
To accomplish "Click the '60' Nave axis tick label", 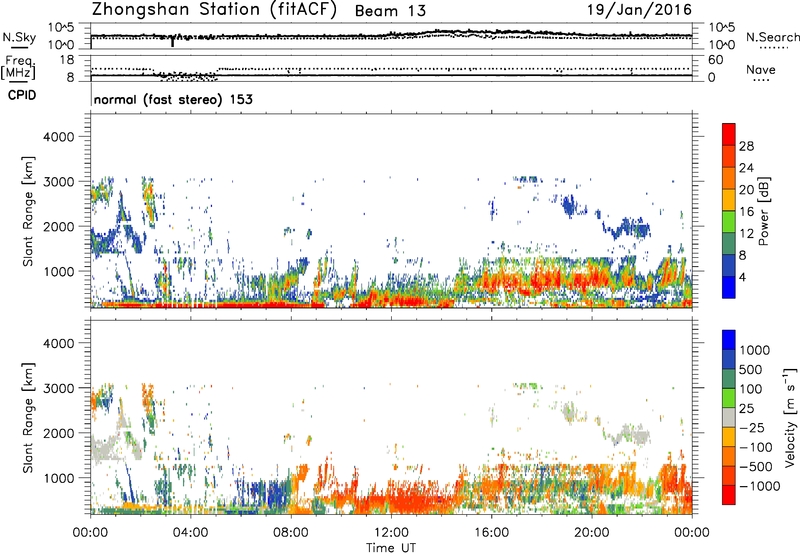I will pos(715,60).
